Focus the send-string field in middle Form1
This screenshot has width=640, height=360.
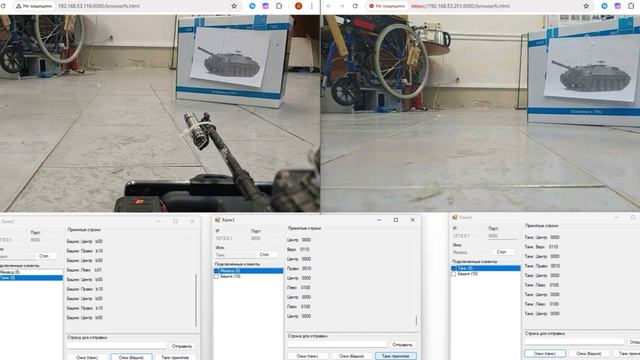coord(338,345)
